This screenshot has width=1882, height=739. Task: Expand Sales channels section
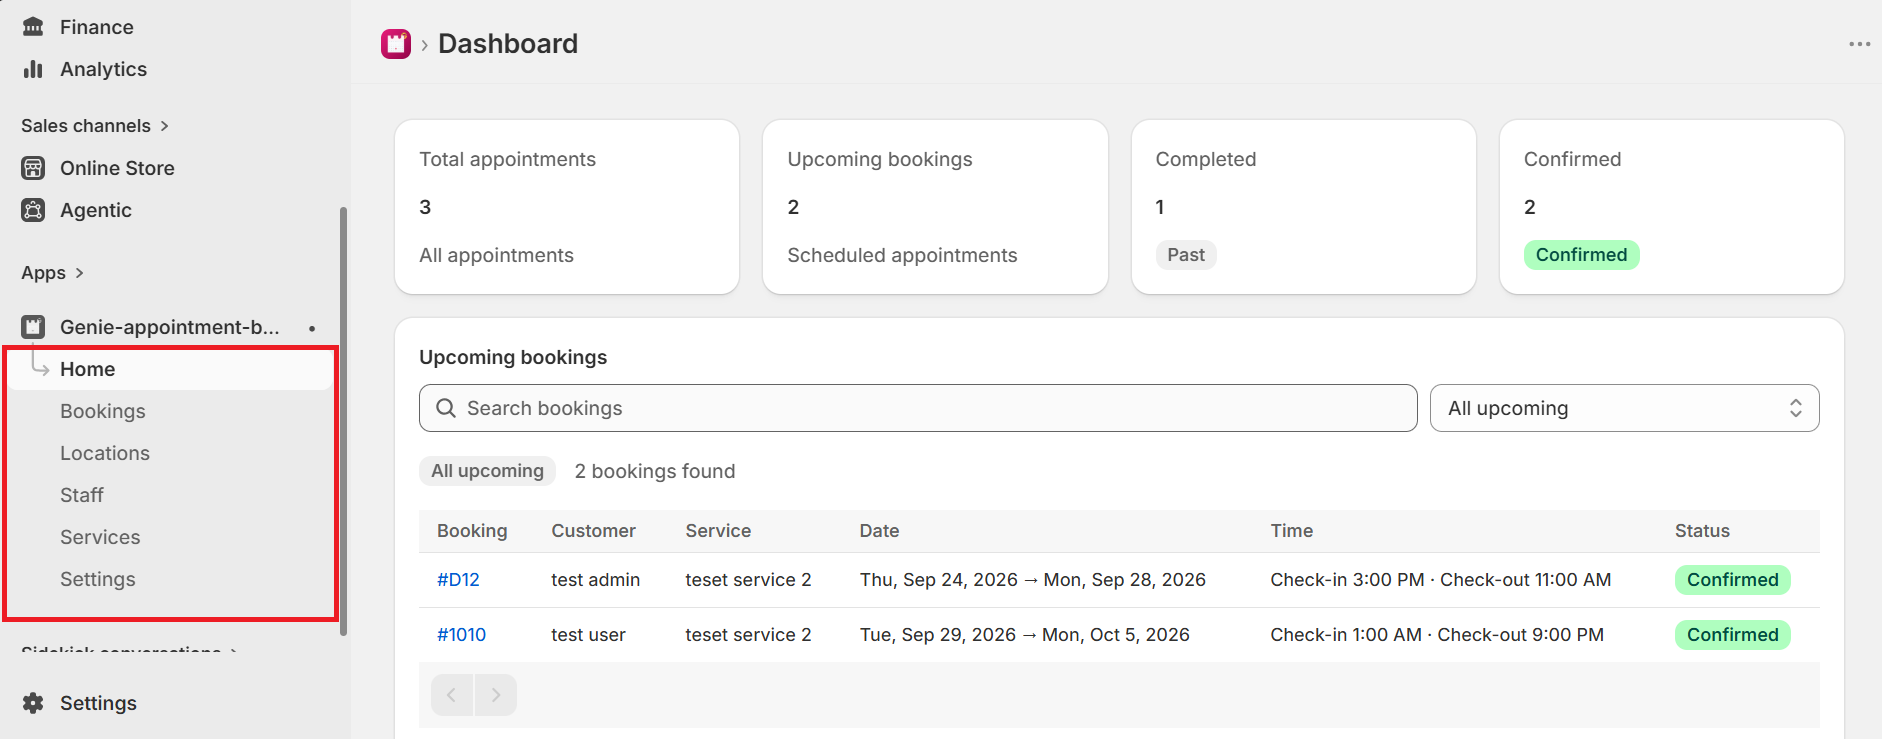click(95, 126)
